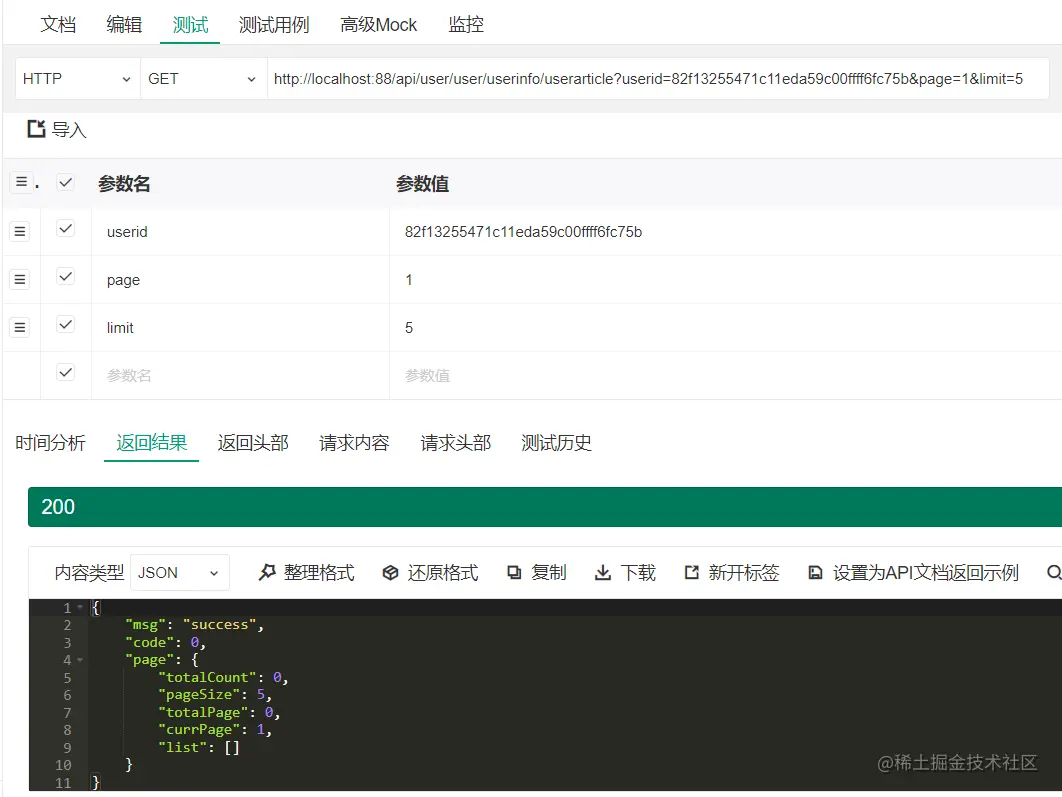The width and height of the screenshot is (1062, 797).
Task: Click the search icon in response toolbar
Action: tap(1054, 573)
